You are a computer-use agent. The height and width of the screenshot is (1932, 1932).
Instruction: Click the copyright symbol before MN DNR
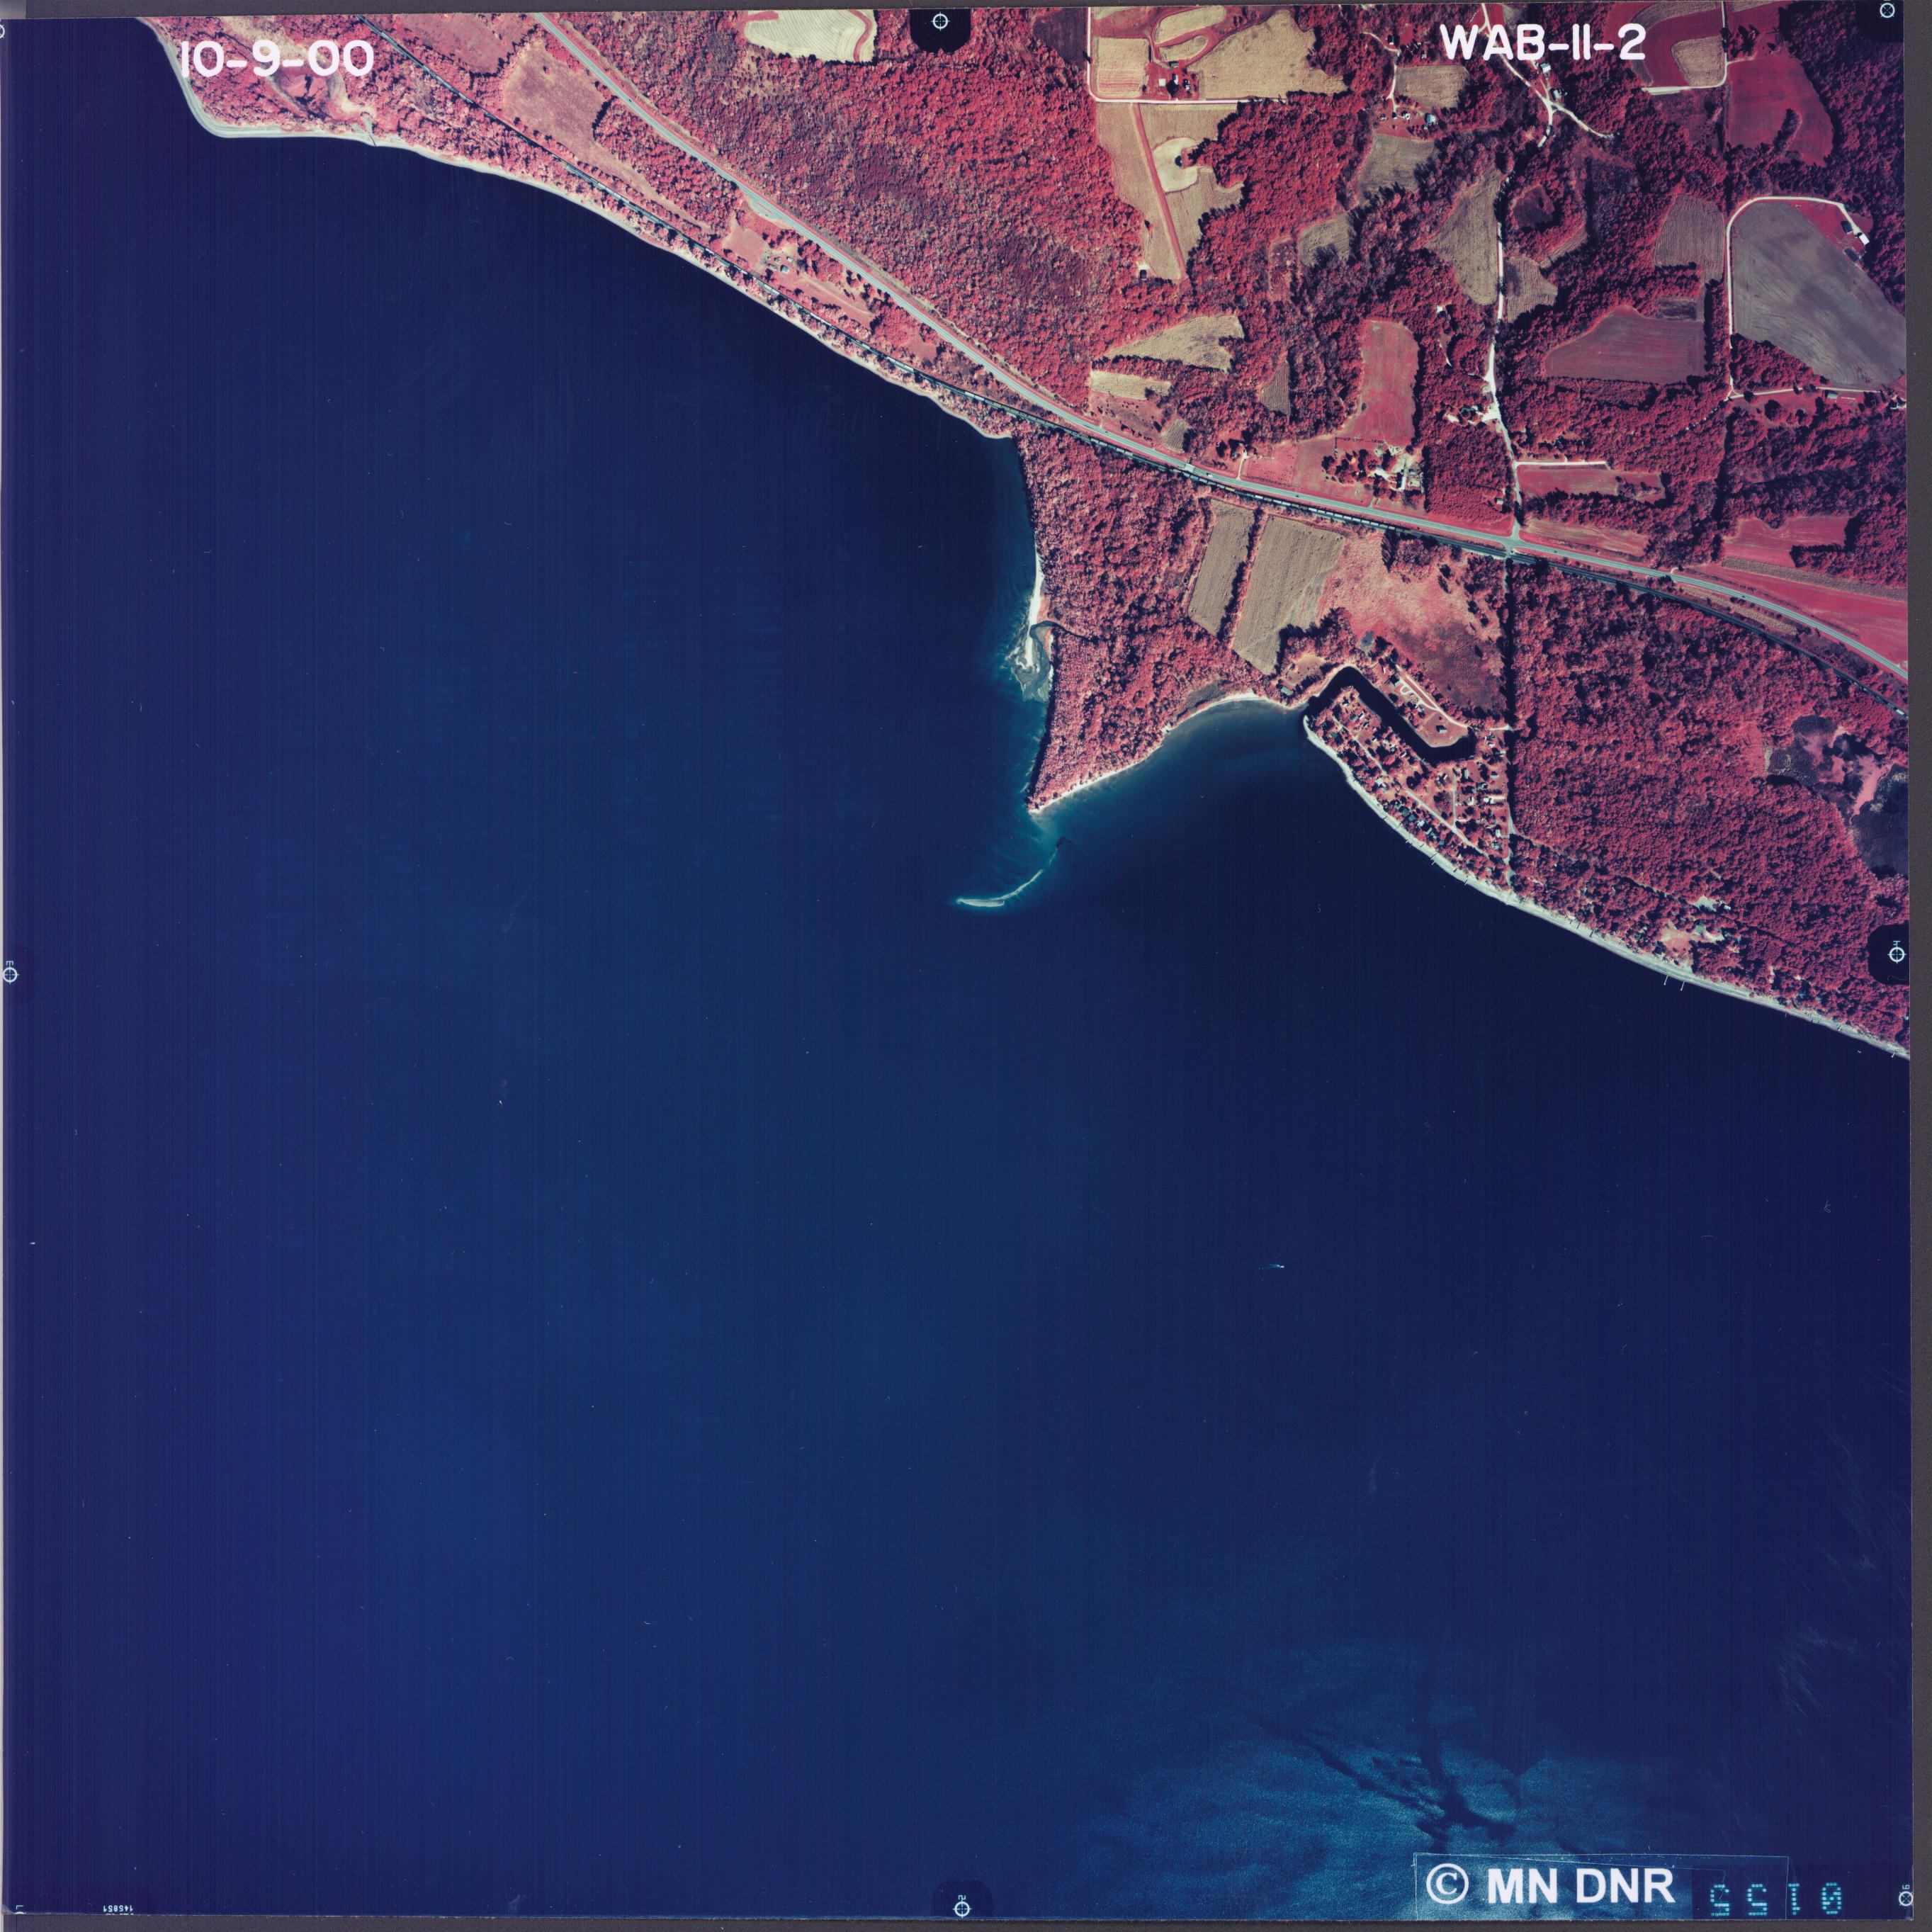click(x=1447, y=1884)
